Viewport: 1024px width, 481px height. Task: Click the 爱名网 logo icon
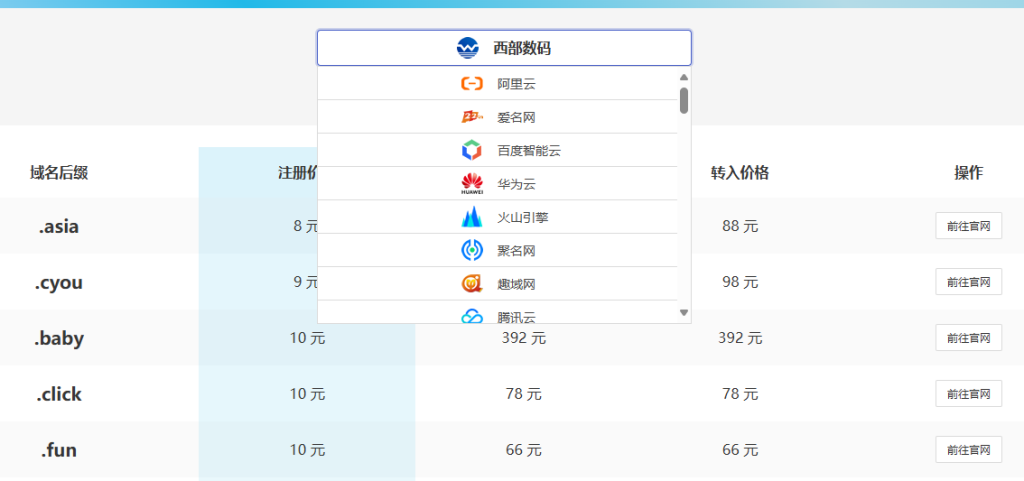click(472, 117)
